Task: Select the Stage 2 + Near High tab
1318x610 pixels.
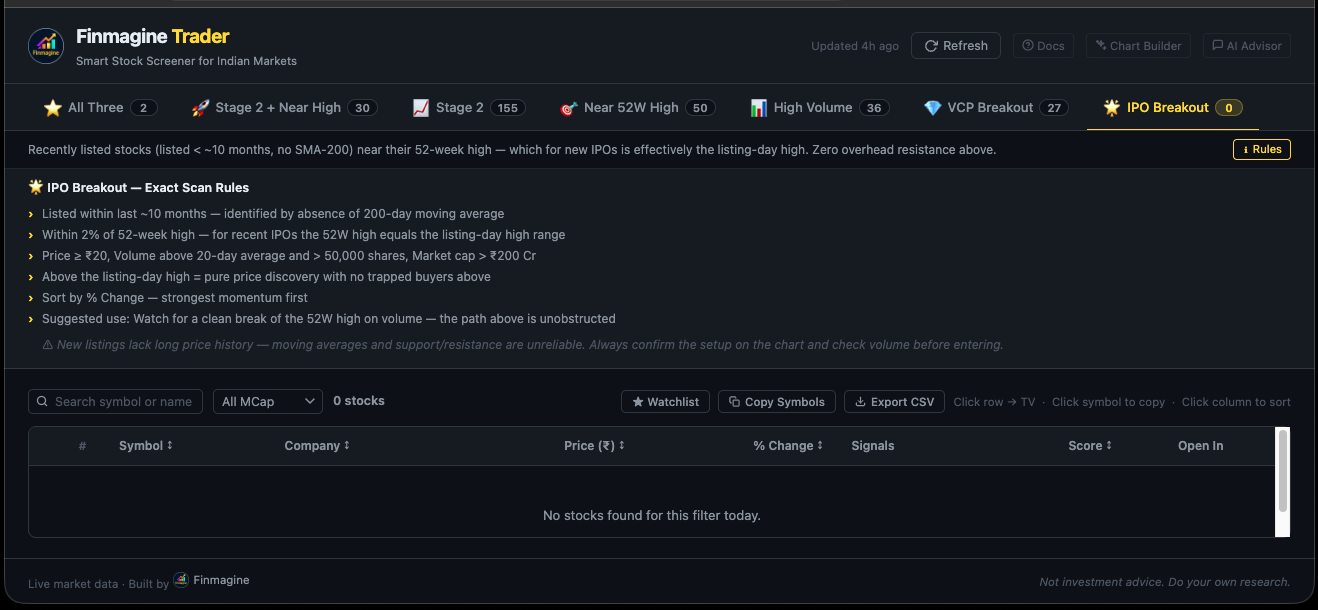Action: click(282, 108)
